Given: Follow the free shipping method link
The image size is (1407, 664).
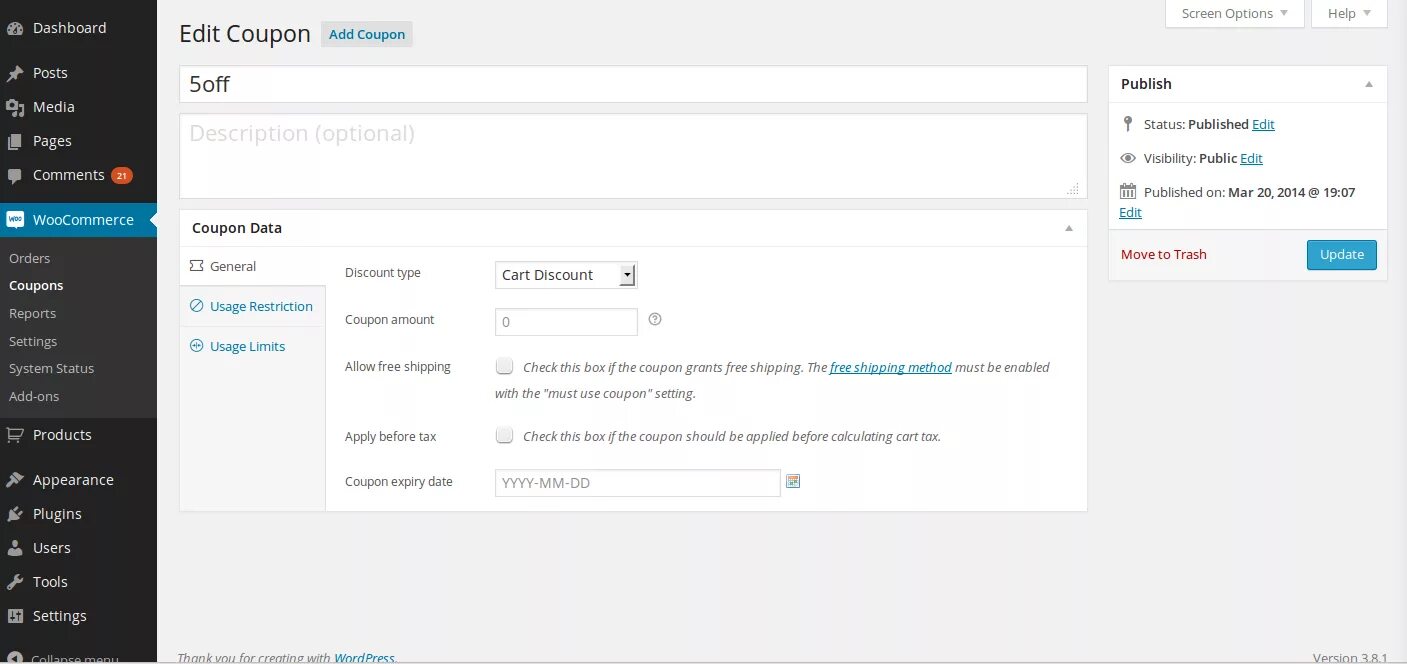Looking at the screenshot, I should (891, 367).
